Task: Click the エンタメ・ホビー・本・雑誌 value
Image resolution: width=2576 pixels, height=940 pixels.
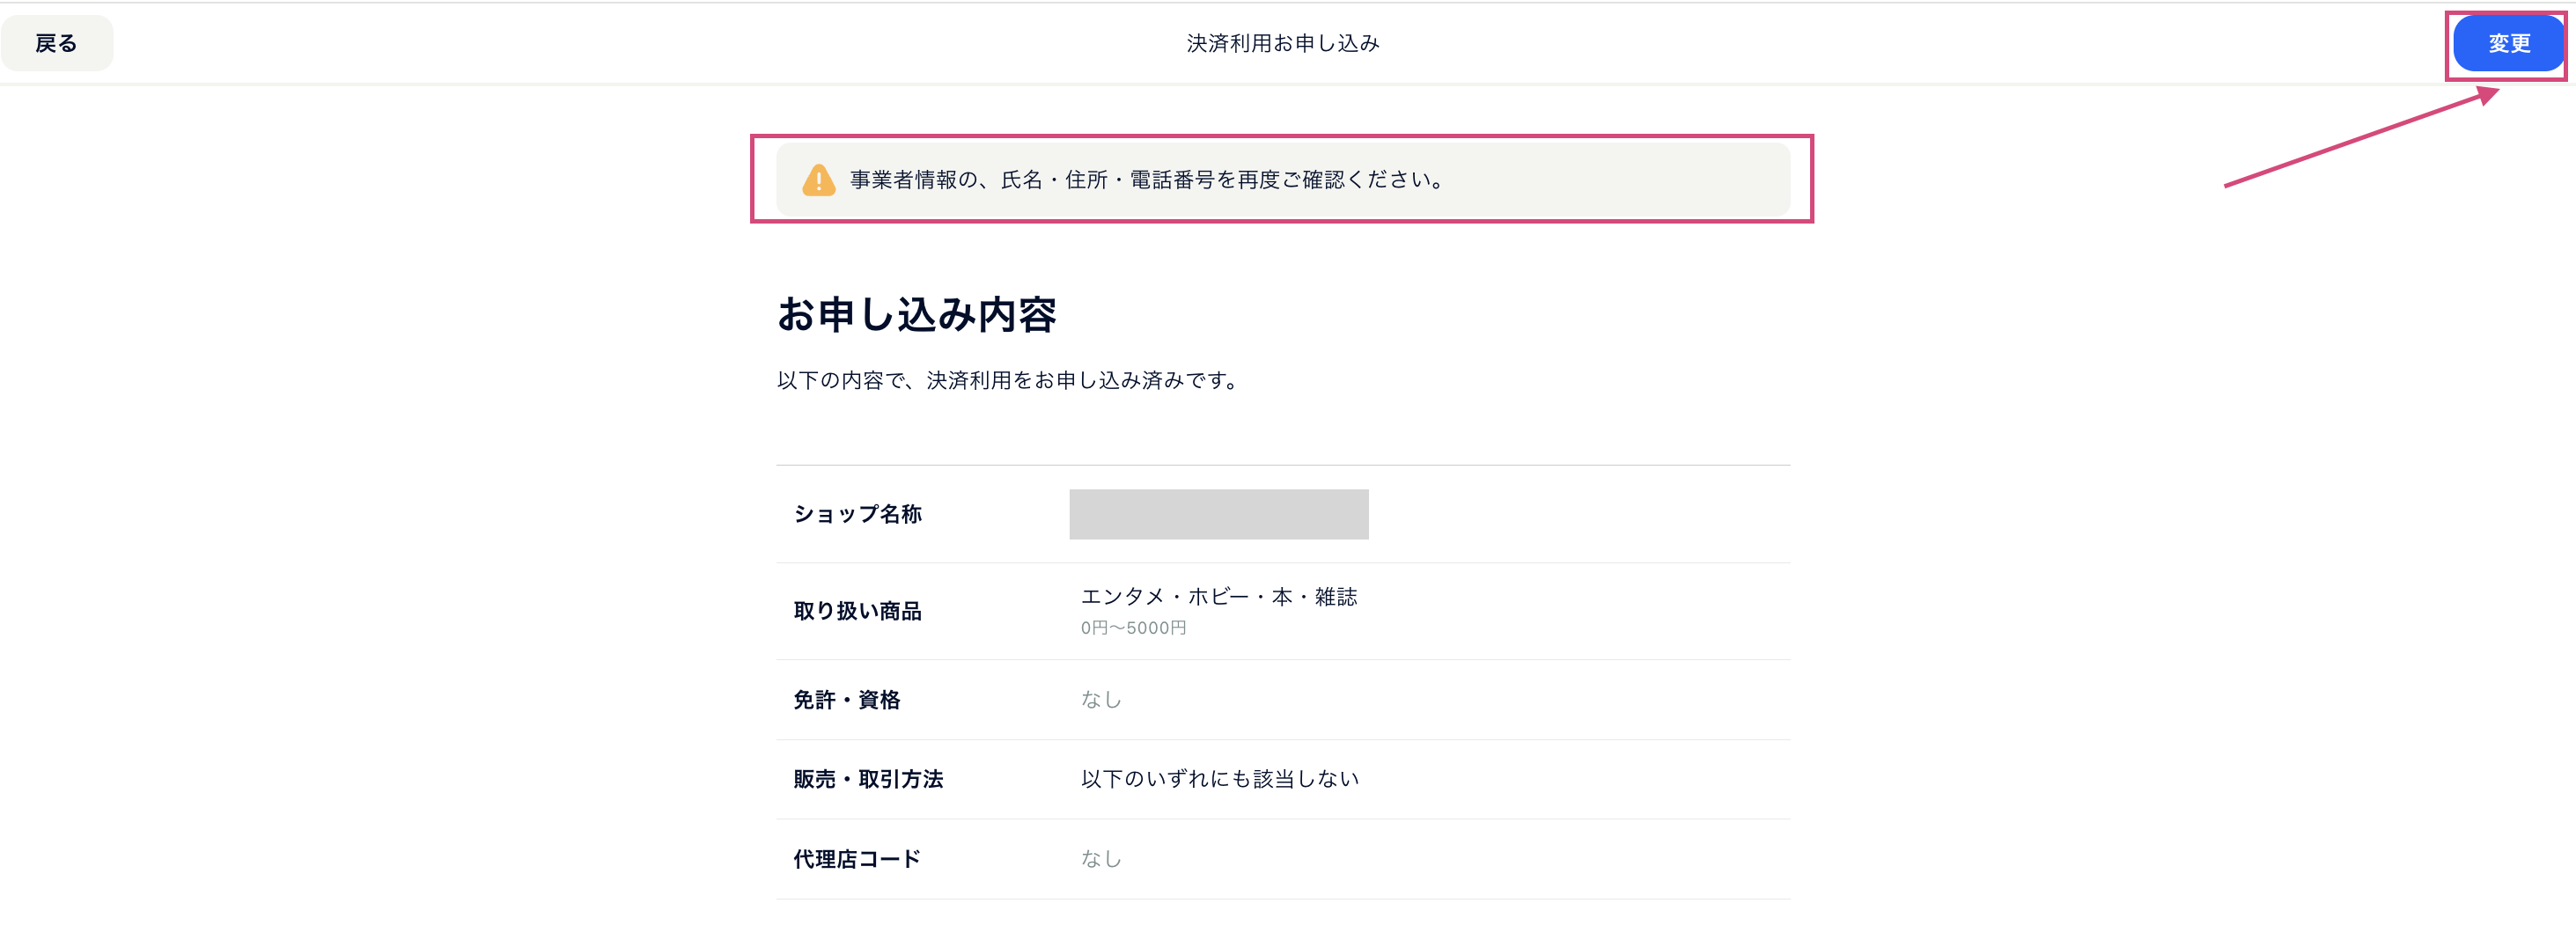Action: [1219, 597]
